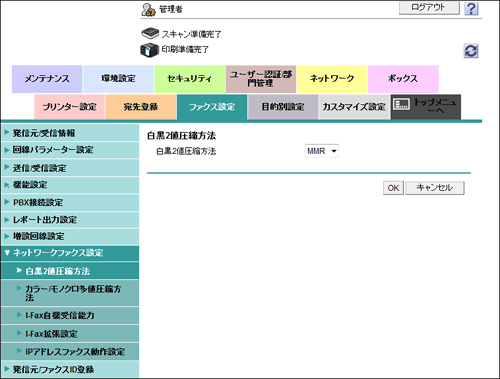Image resolution: width=500 pixels, height=379 pixels.
Task: Open IPアドレスファクス動作設定 submenu item
Action: (70, 351)
